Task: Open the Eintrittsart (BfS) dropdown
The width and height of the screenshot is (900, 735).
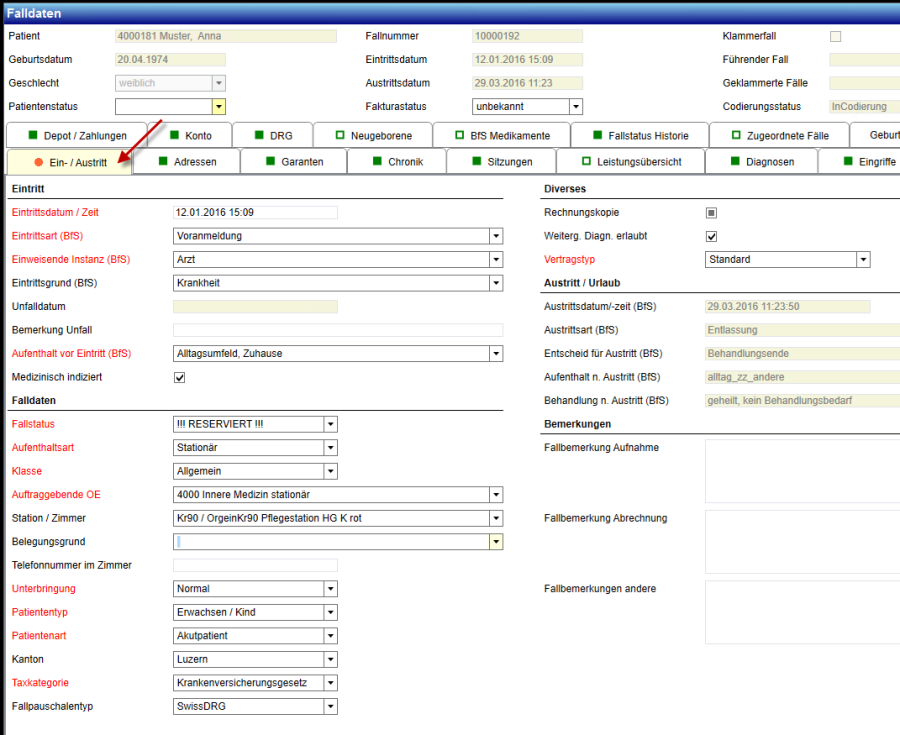Action: click(x=495, y=236)
